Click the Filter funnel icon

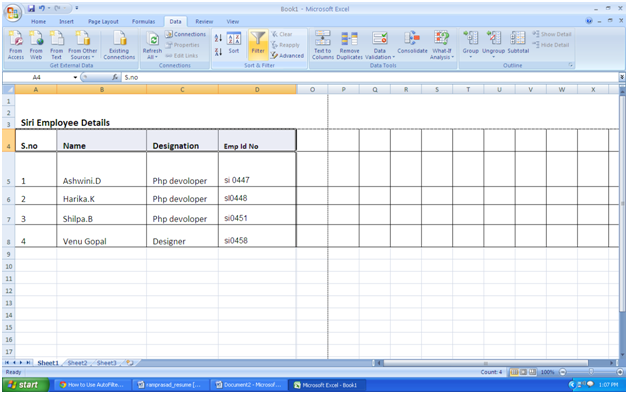(x=258, y=44)
